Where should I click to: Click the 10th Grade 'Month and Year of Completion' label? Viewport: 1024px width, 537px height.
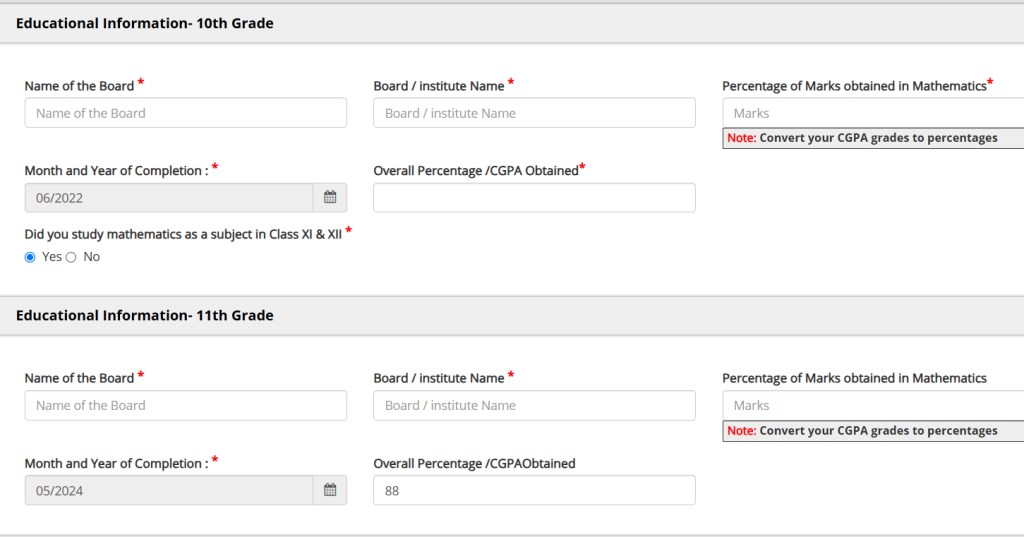point(116,171)
